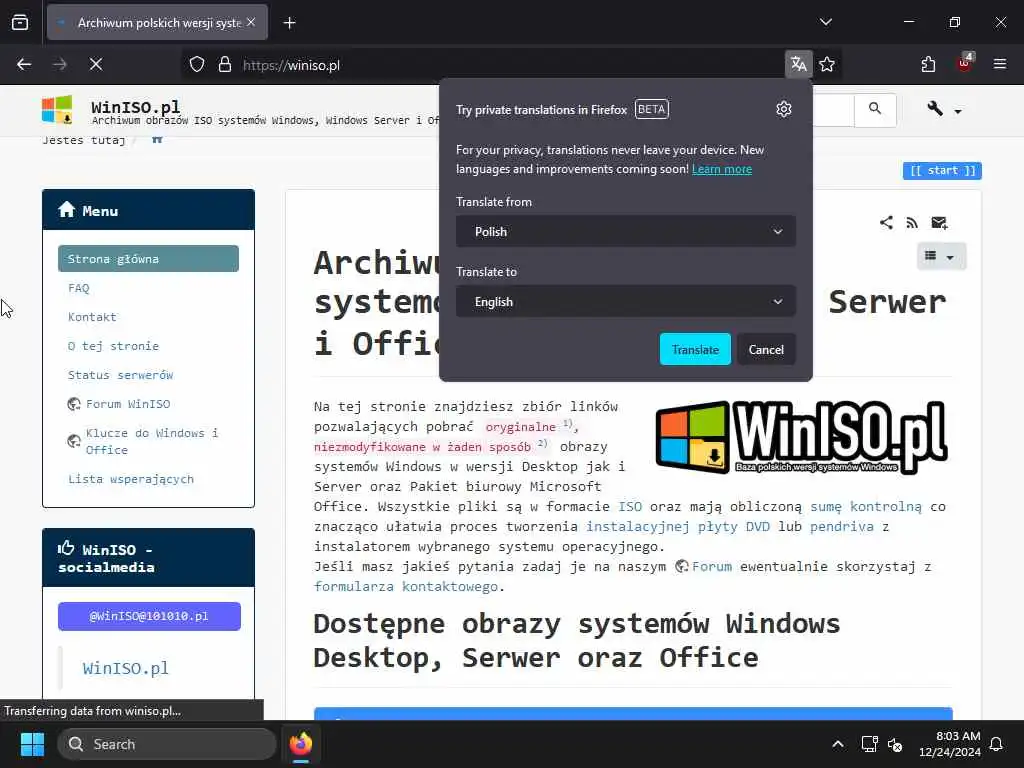Bookmark this page with the star icon

pos(827,64)
